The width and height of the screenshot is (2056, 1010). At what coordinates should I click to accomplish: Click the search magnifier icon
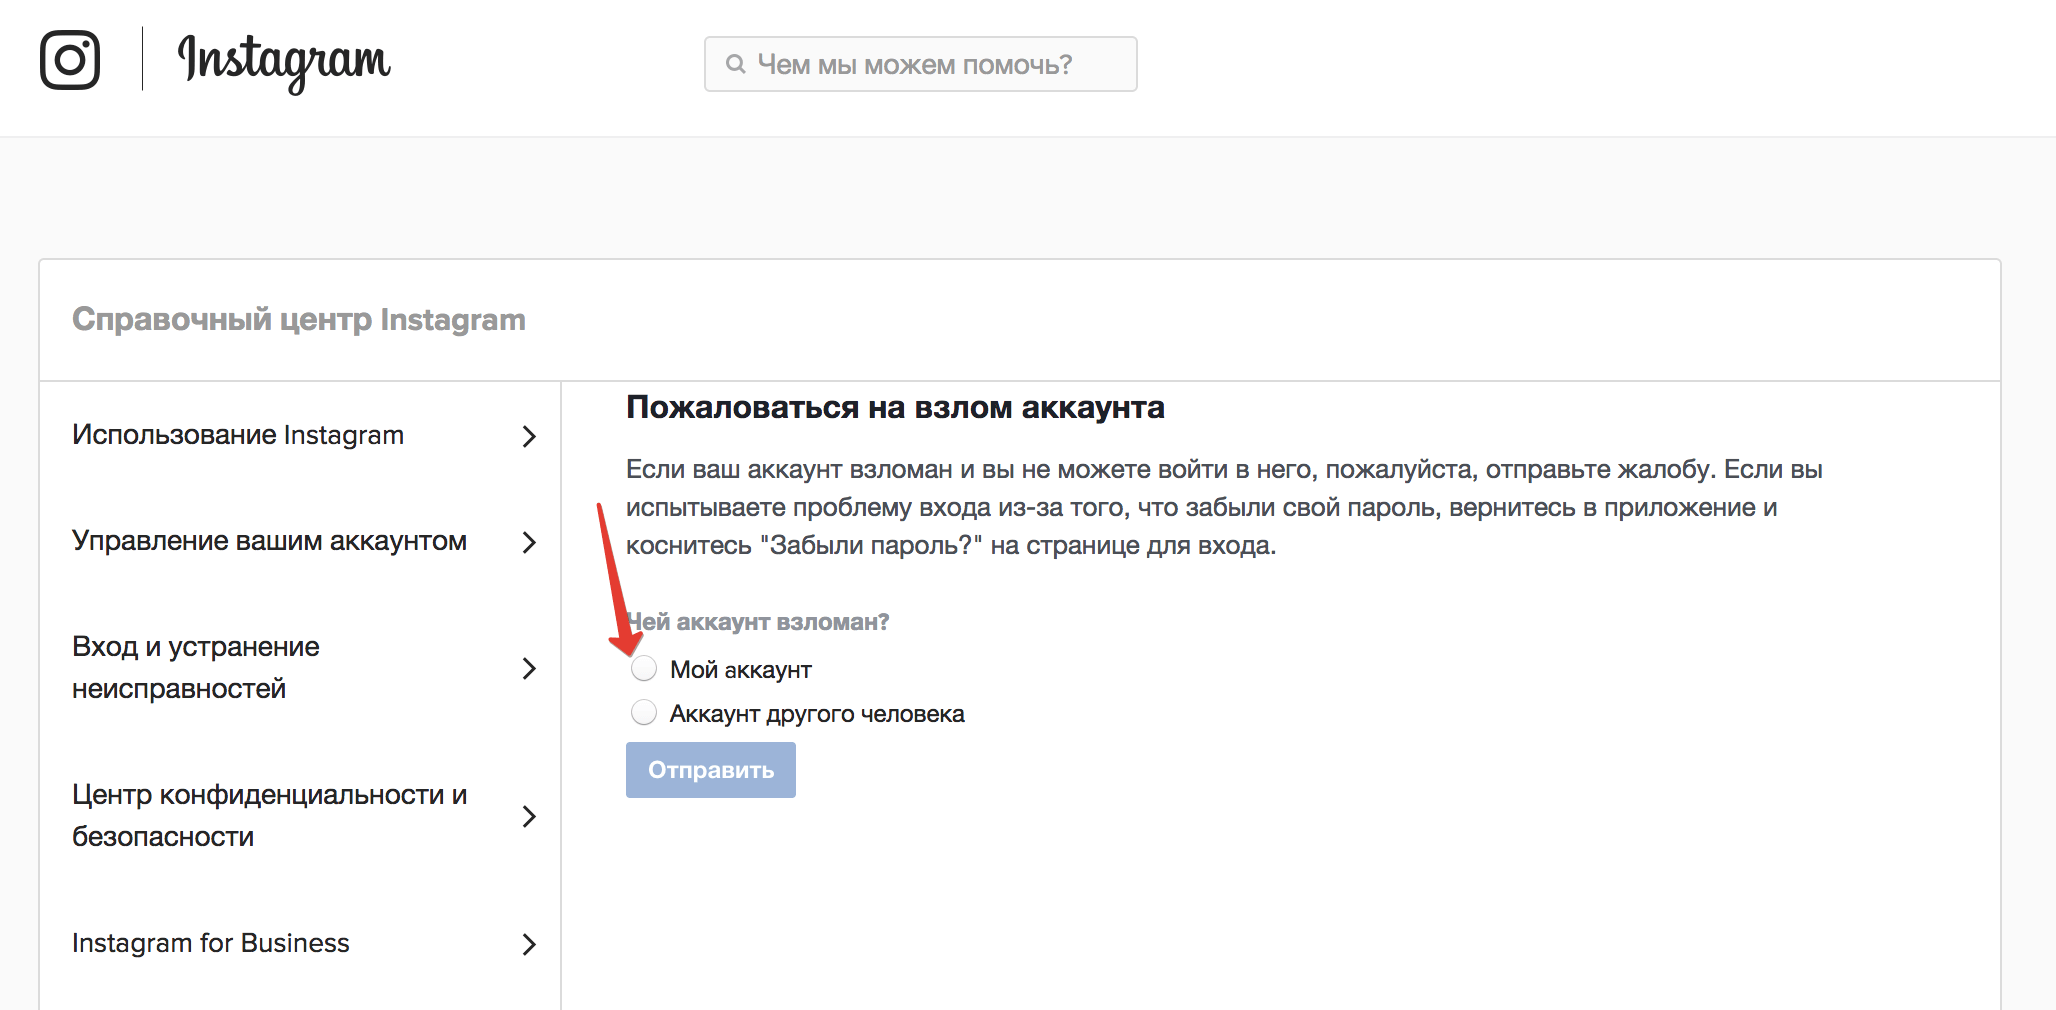point(735,64)
